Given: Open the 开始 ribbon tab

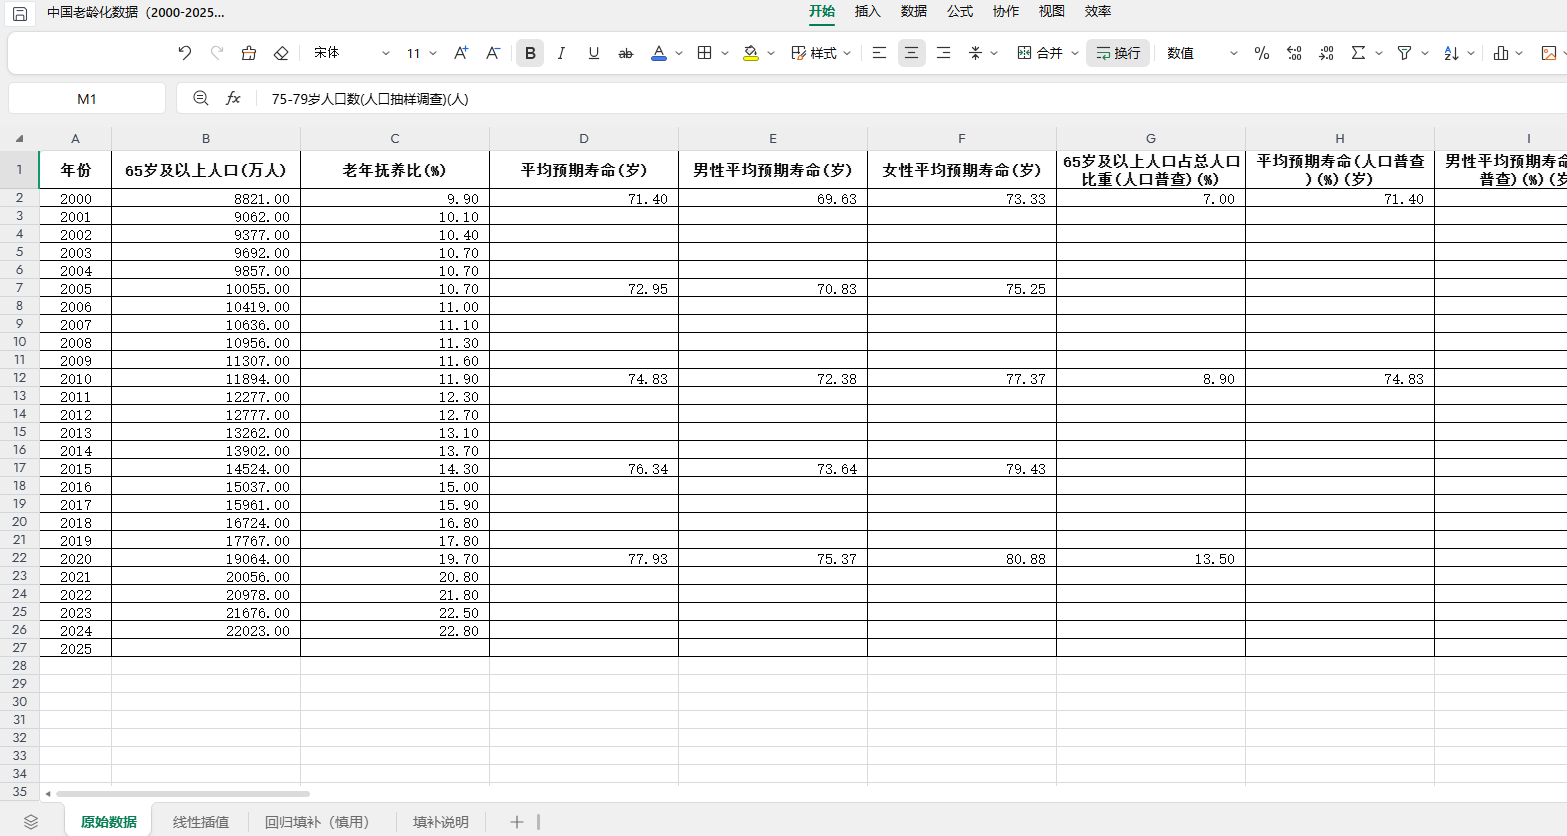Looking at the screenshot, I should tap(822, 11).
